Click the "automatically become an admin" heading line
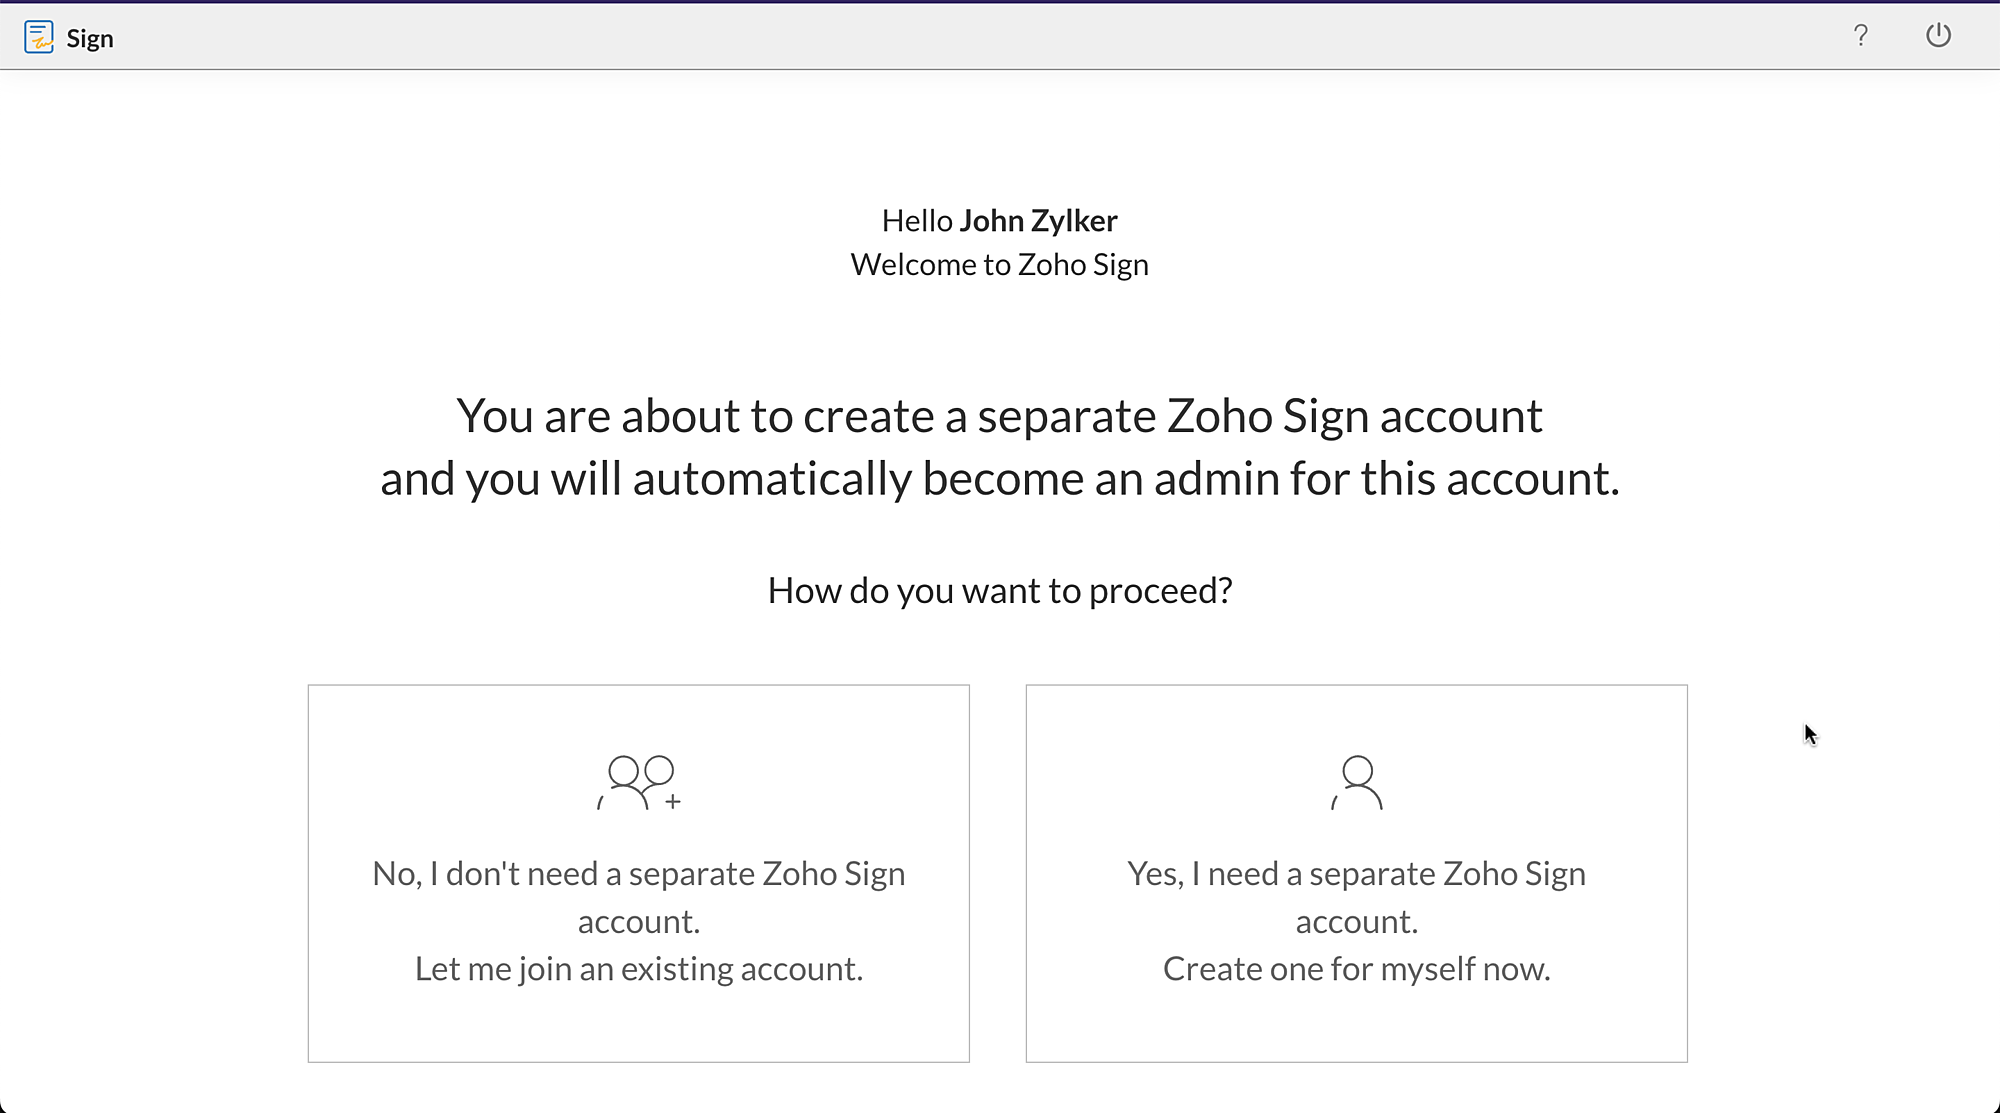This screenshot has height=1113, width=2000. tap(999, 478)
